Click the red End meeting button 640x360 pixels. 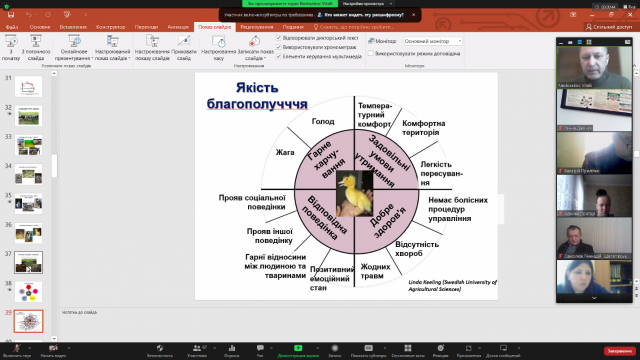pos(620,351)
